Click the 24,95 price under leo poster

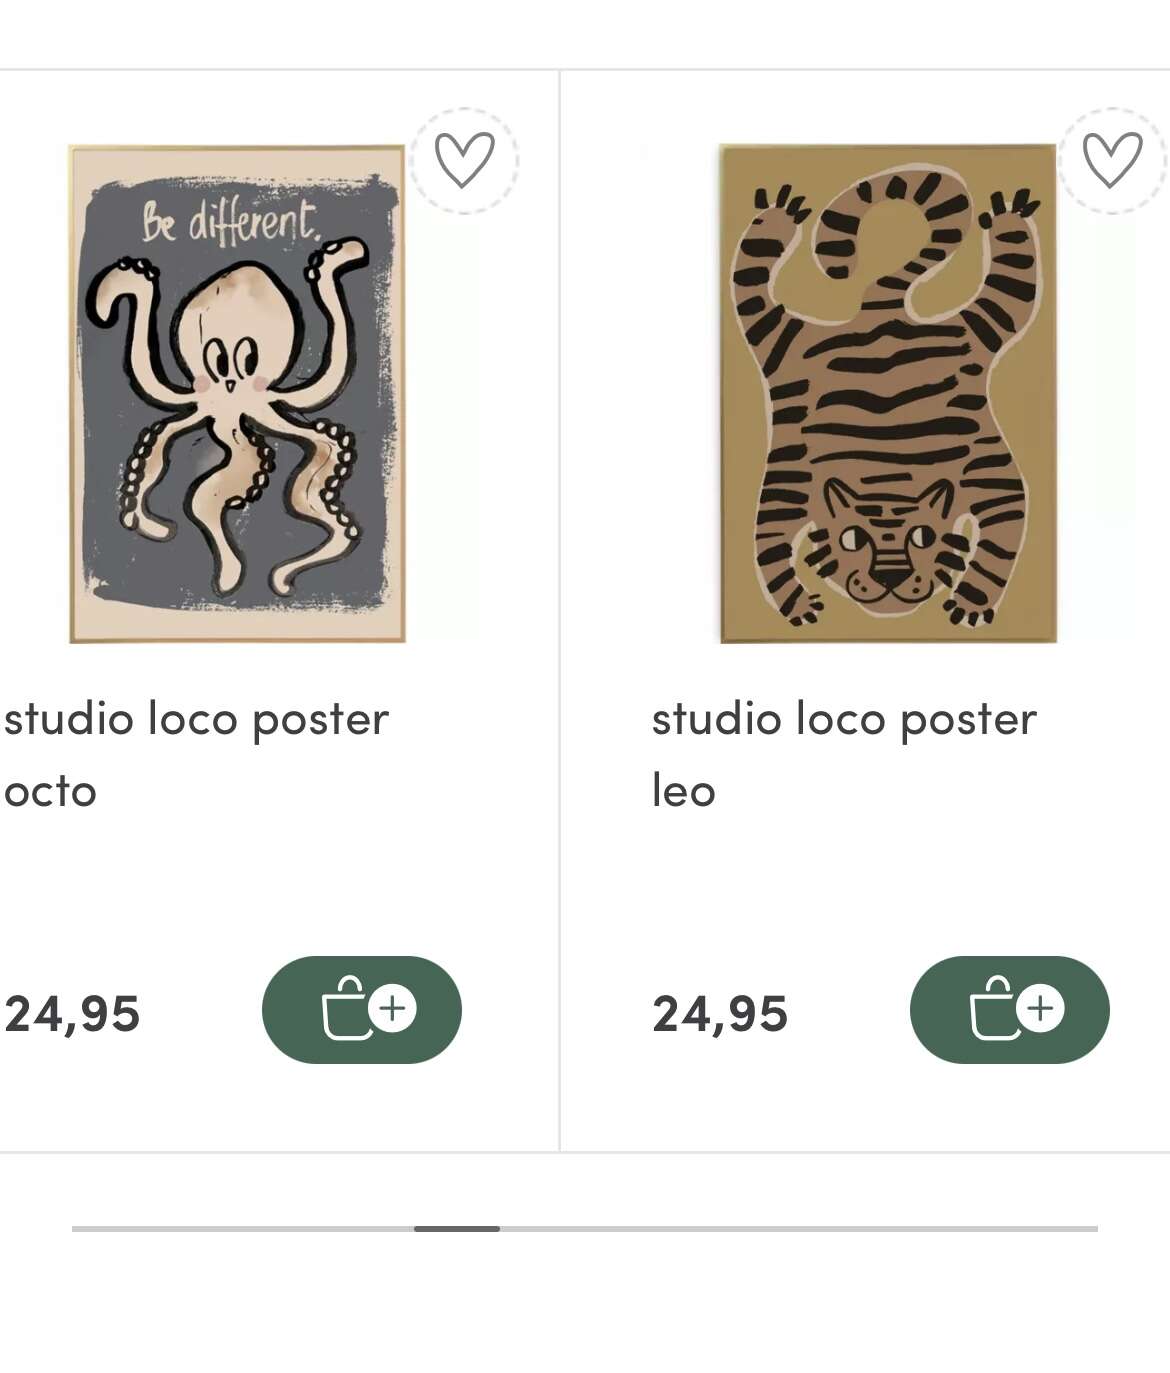pos(720,1014)
